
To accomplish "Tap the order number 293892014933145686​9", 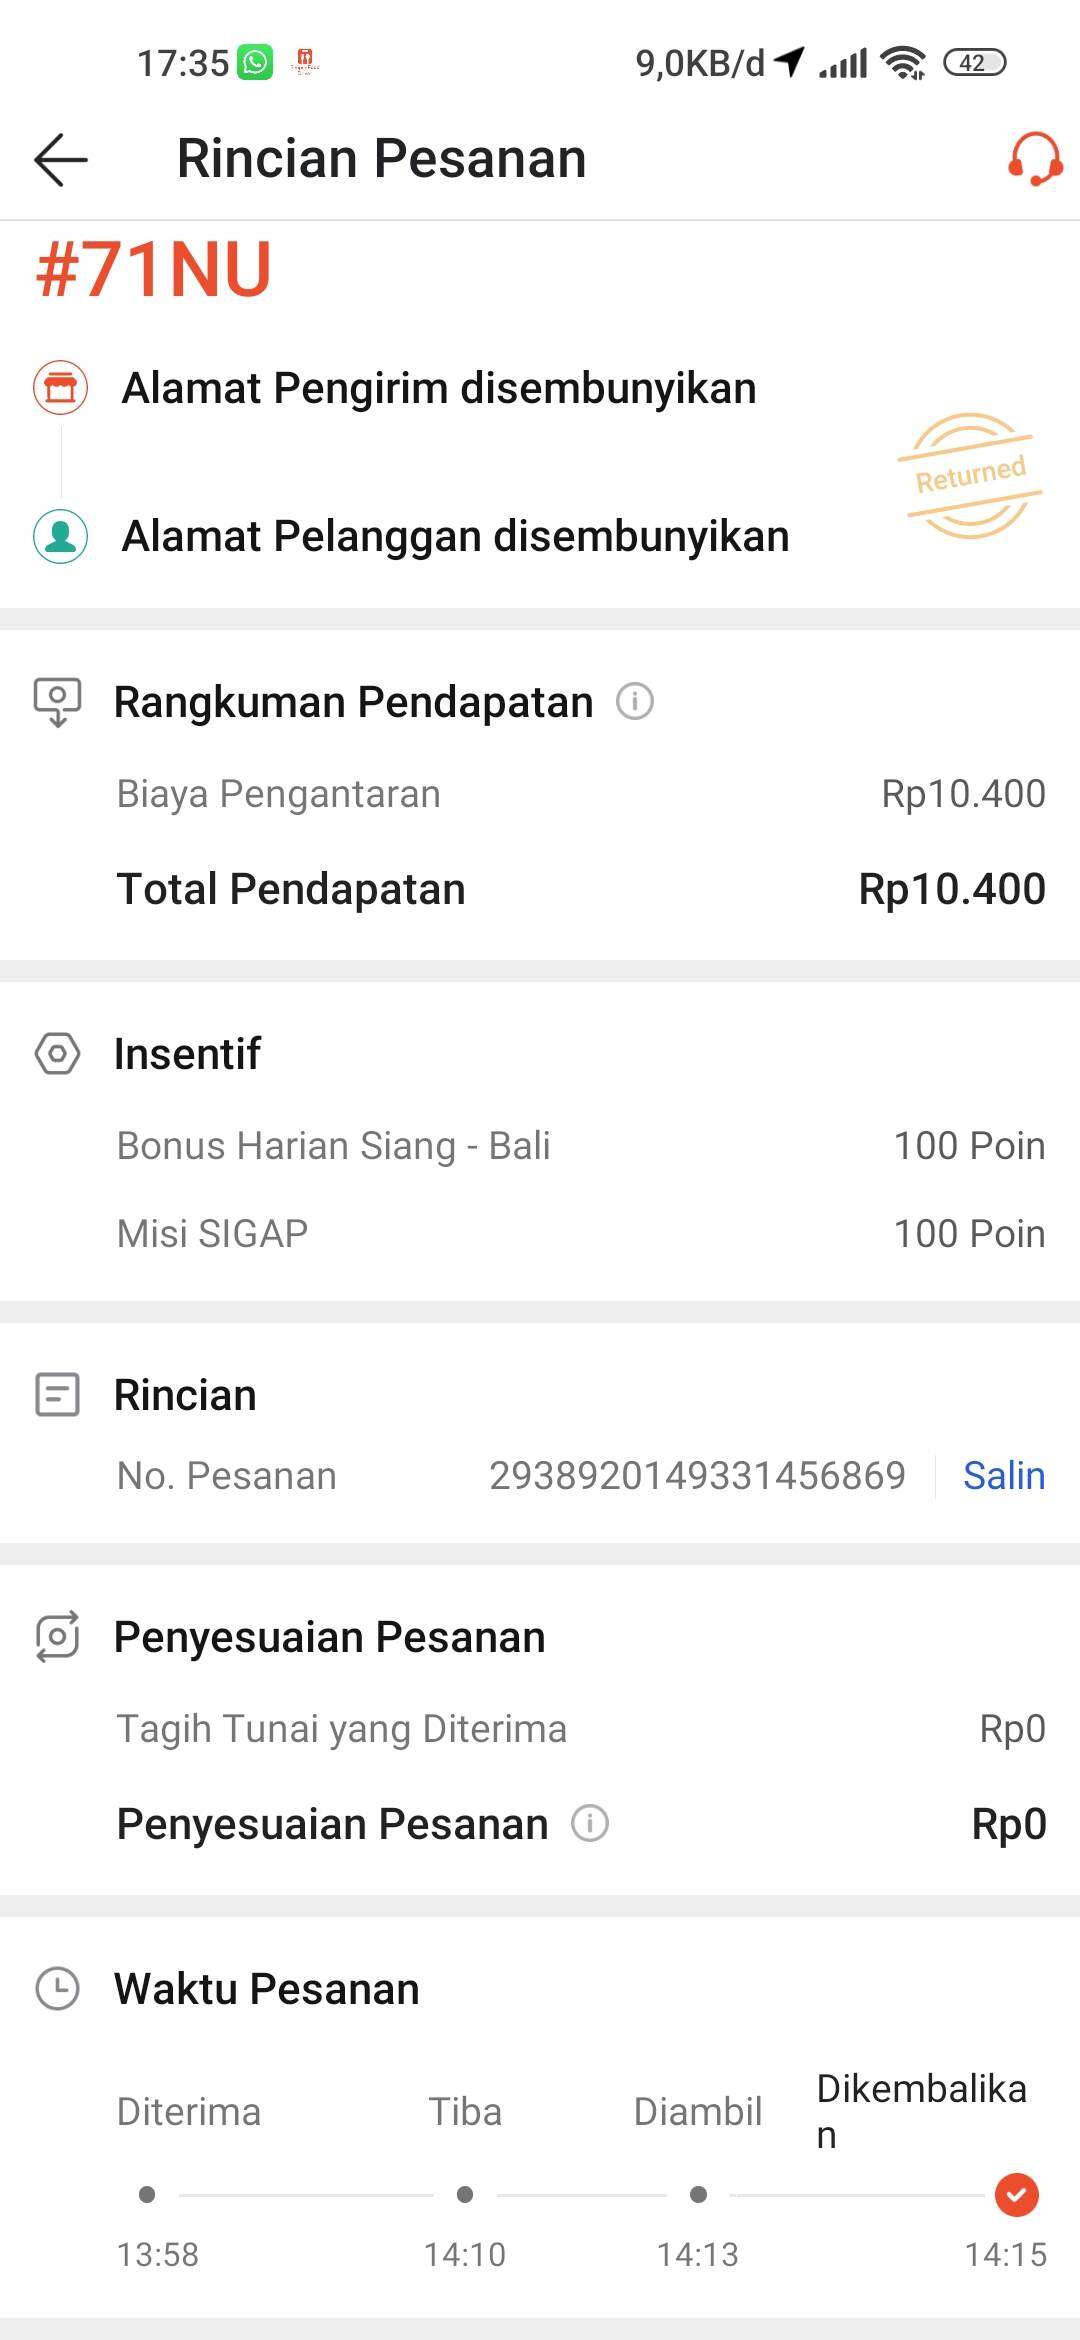I will pos(697,1476).
